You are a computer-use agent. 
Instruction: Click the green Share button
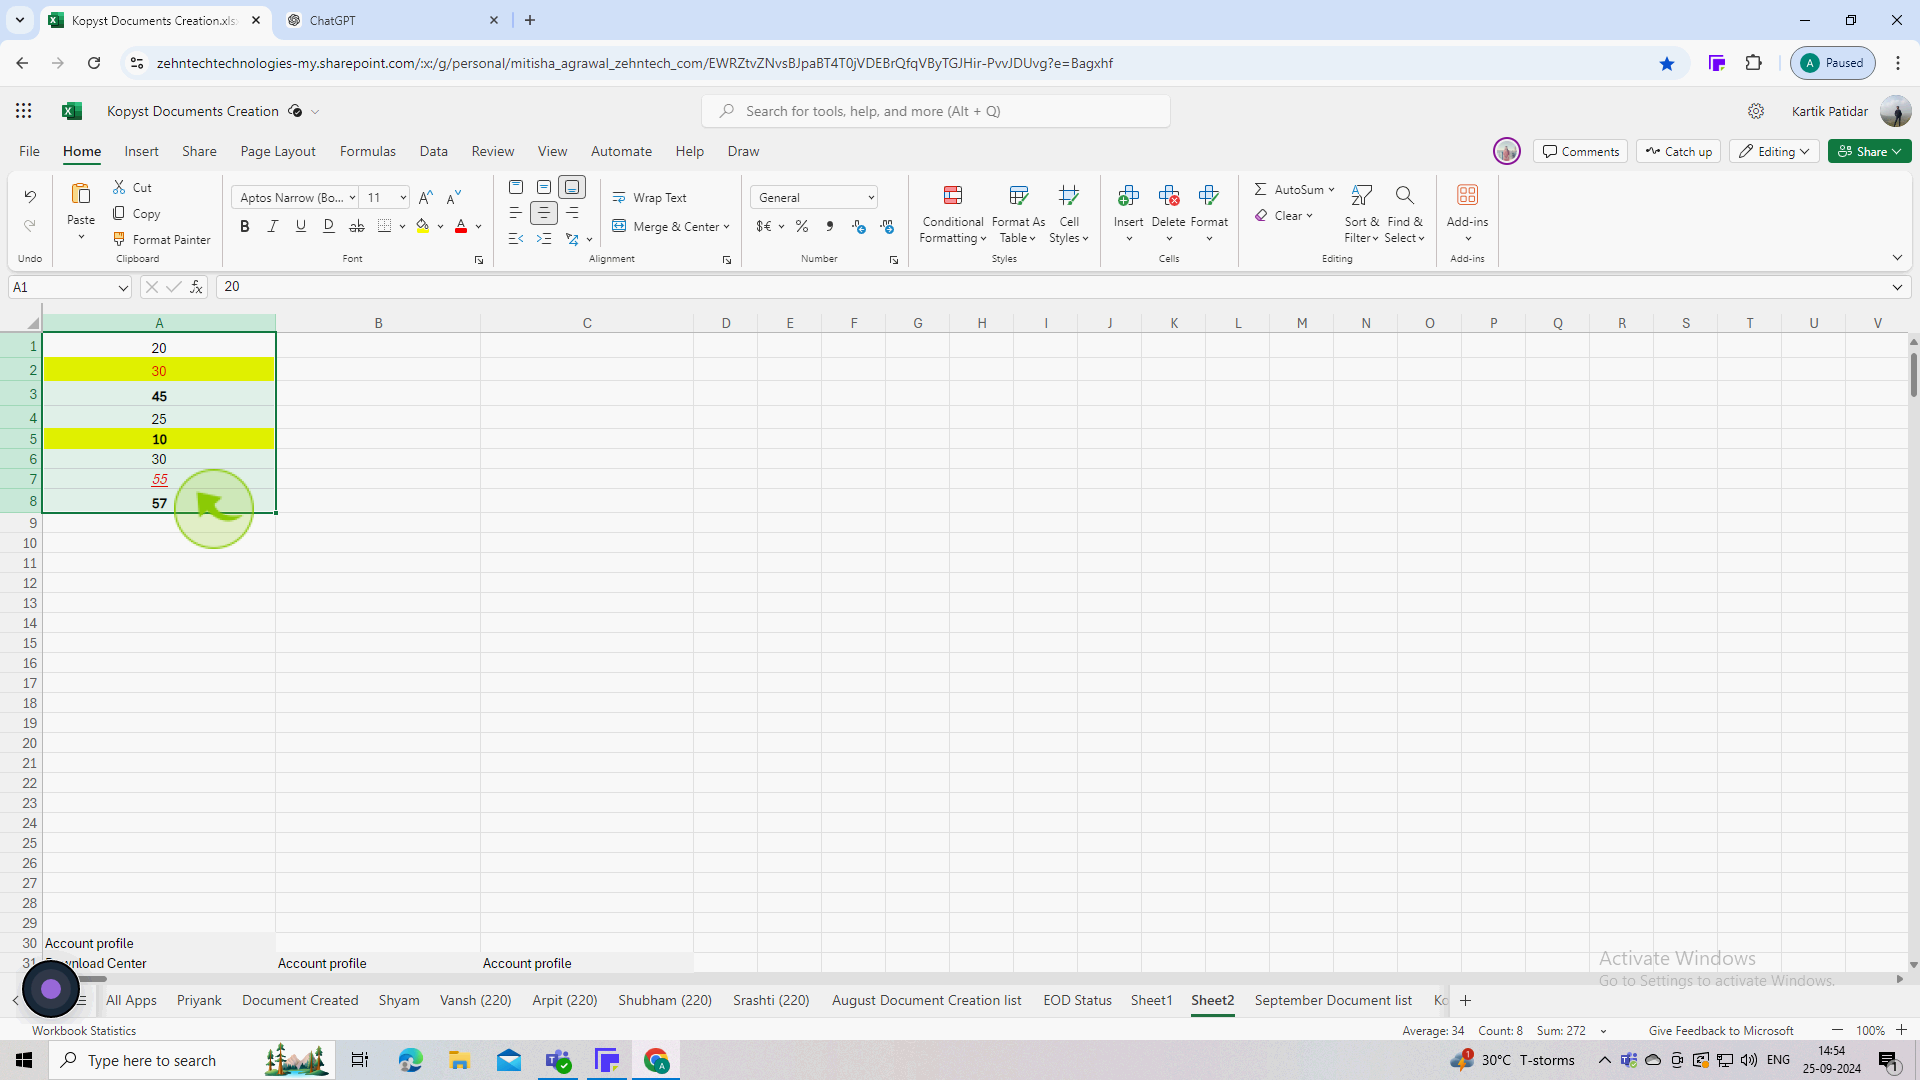click(x=1869, y=151)
